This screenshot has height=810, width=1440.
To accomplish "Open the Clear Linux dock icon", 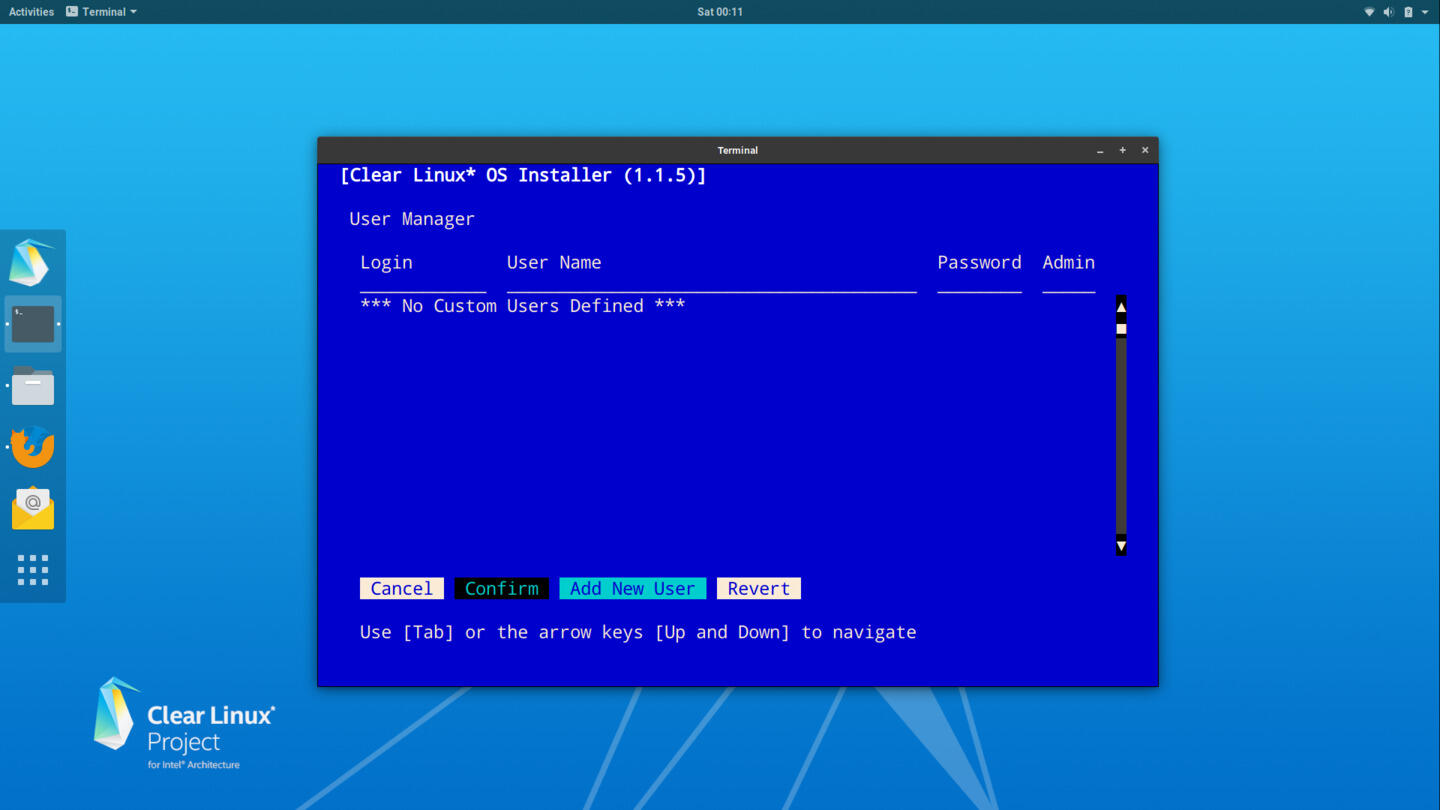I will coord(32,263).
